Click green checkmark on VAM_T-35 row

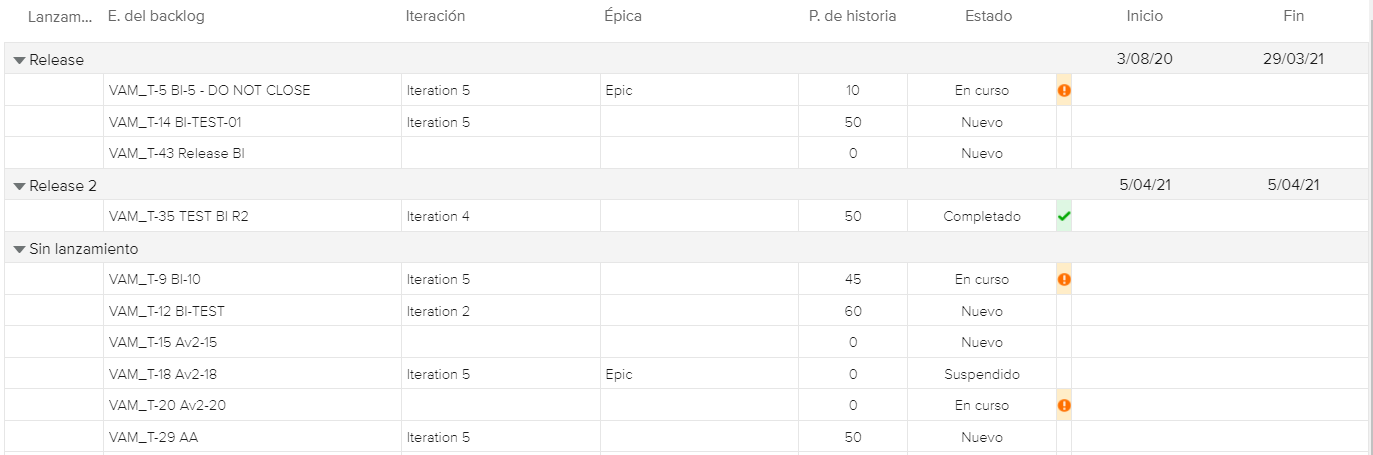[1064, 216]
